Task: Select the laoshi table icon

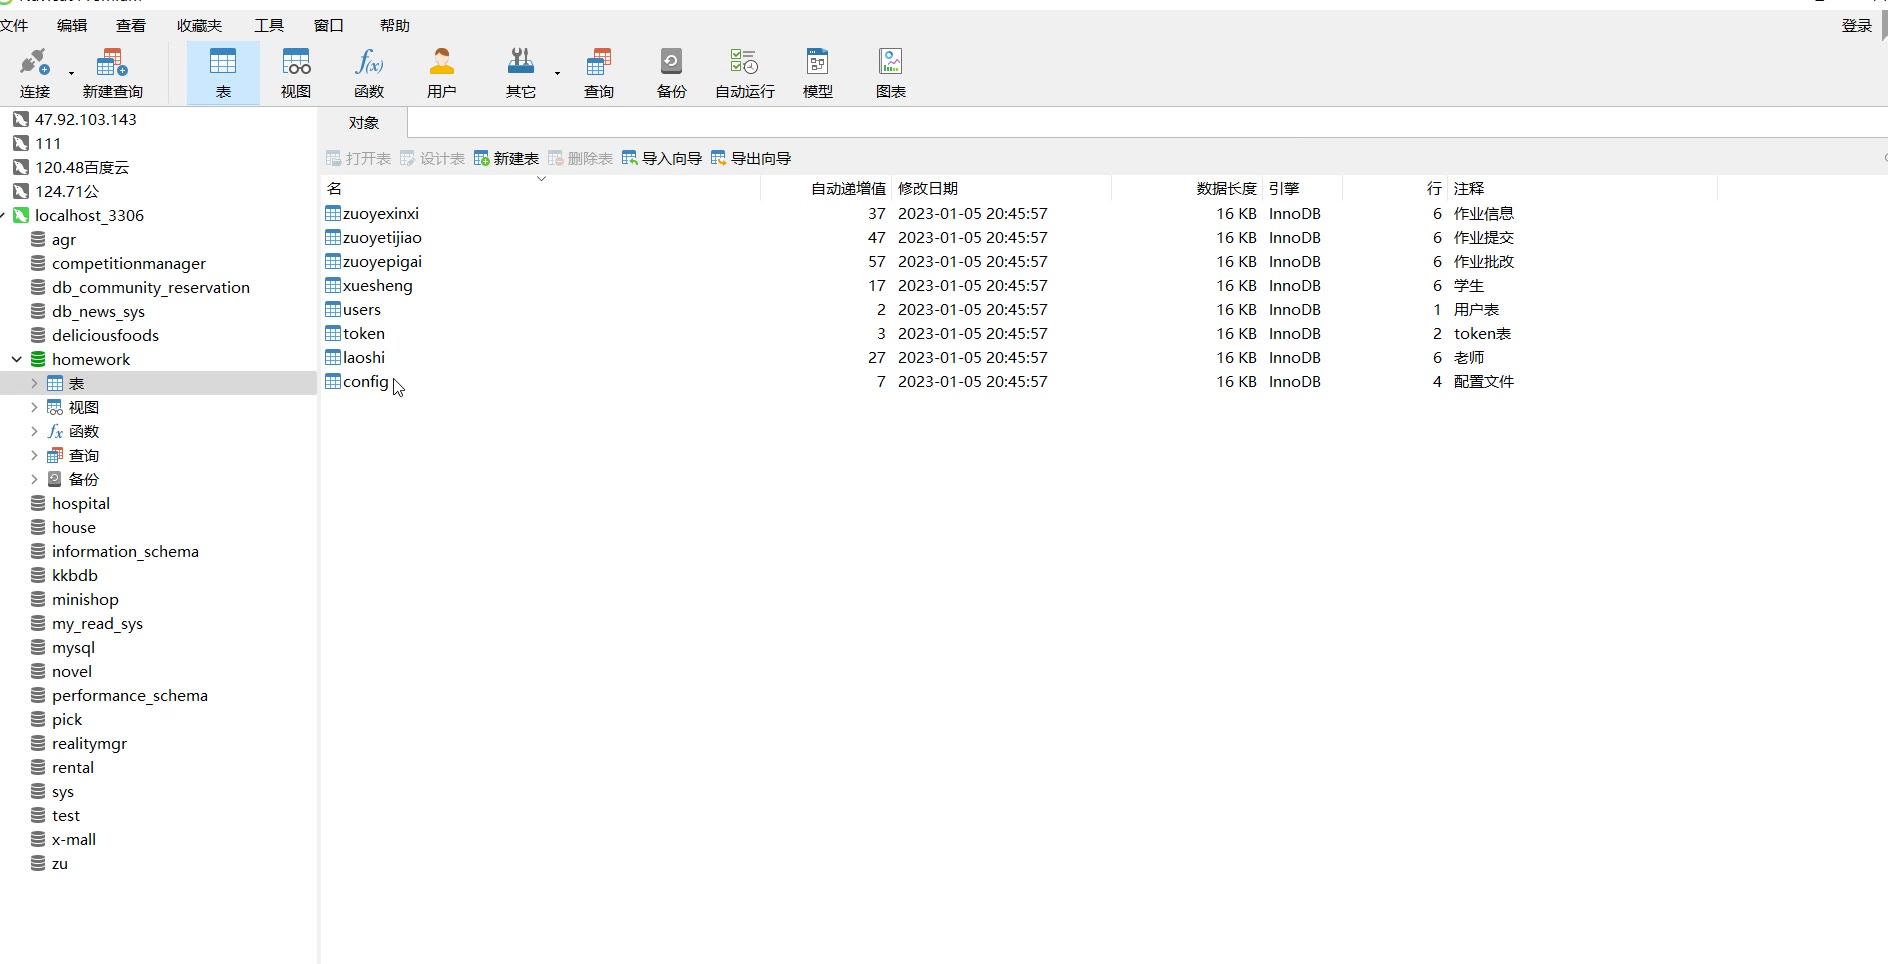Action: 333,357
